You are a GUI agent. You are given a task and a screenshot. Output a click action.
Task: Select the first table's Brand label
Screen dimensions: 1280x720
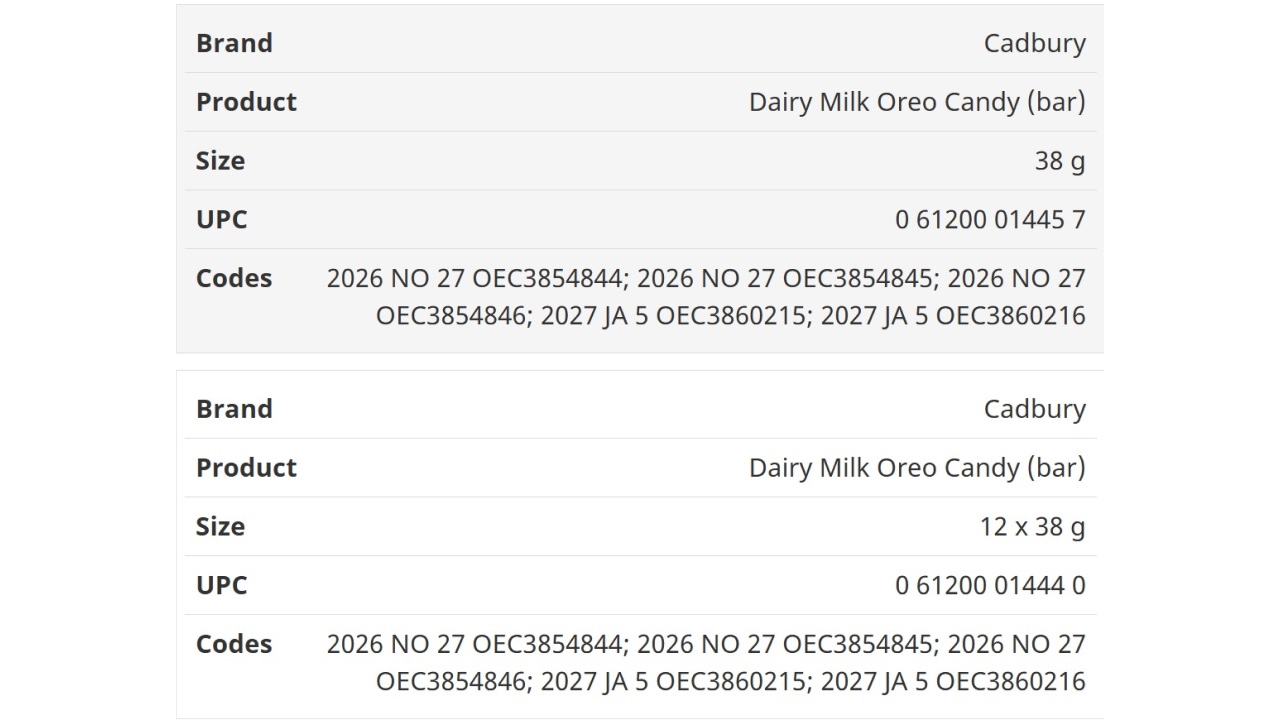pyautogui.click(x=234, y=43)
